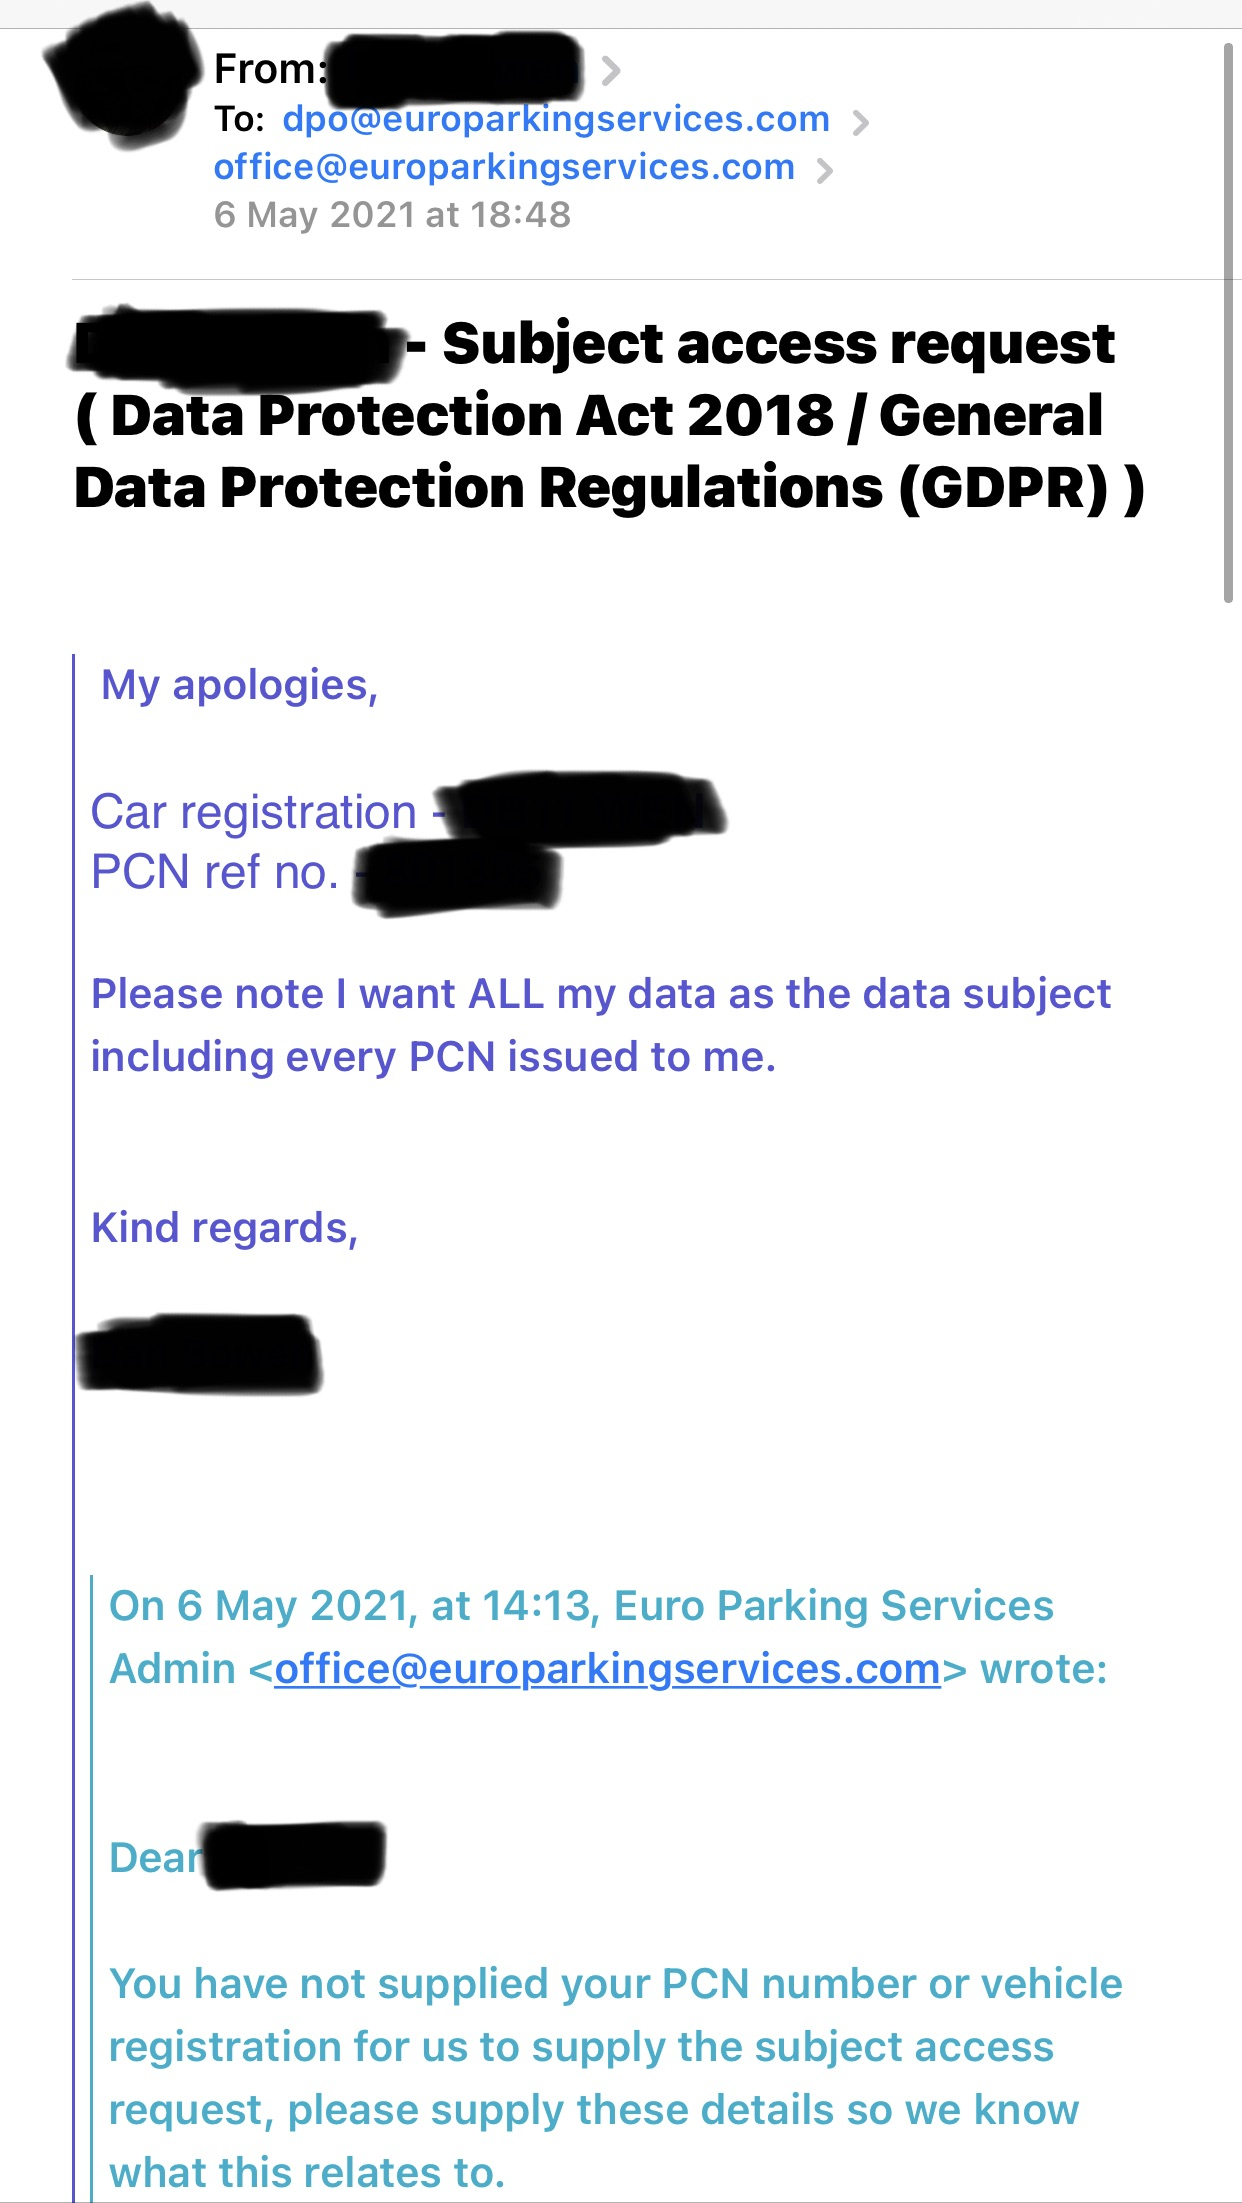
Task: Open office@europarkingservices.com link in quoted reply
Action: coord(607,1669)
